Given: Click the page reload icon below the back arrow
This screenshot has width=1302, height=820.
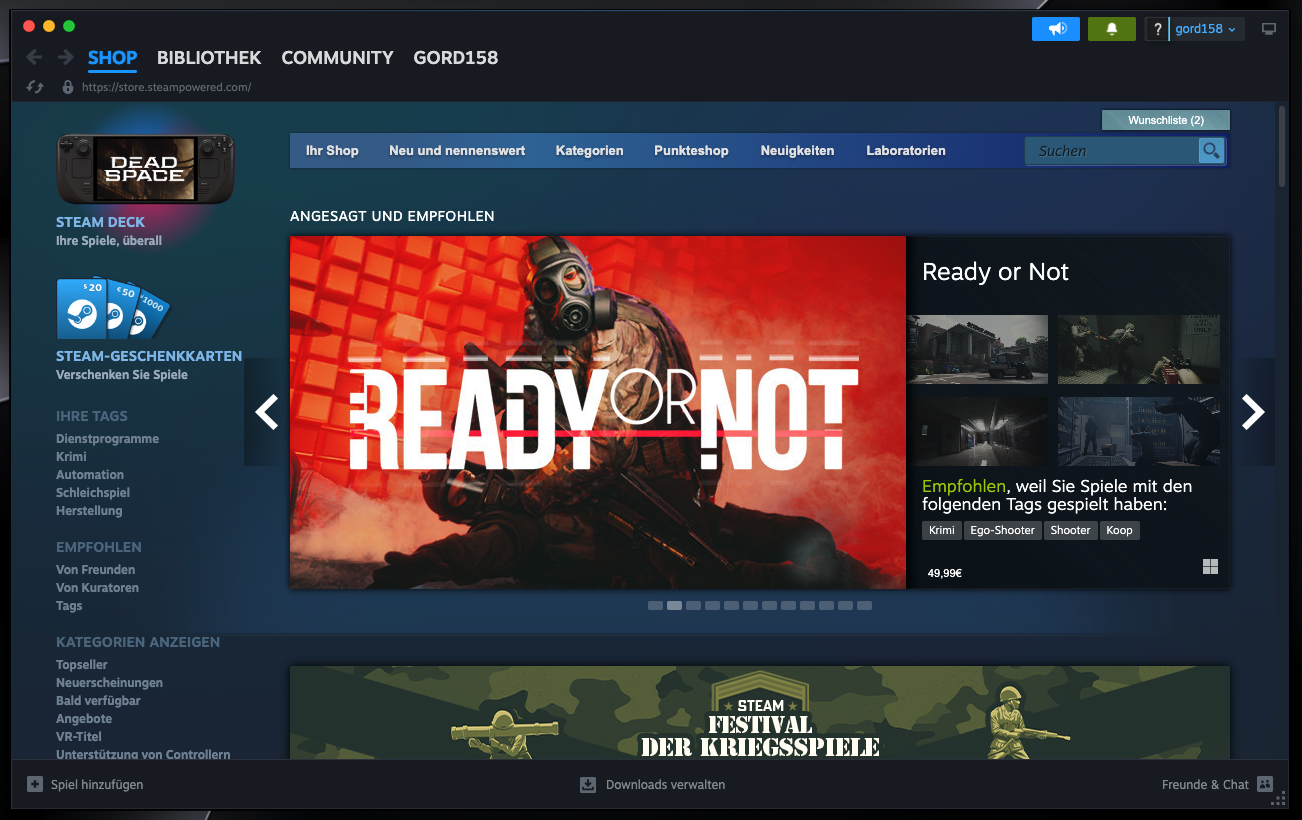Looking at the screenshot, I should pyautogui.click(x=34, y=87).
